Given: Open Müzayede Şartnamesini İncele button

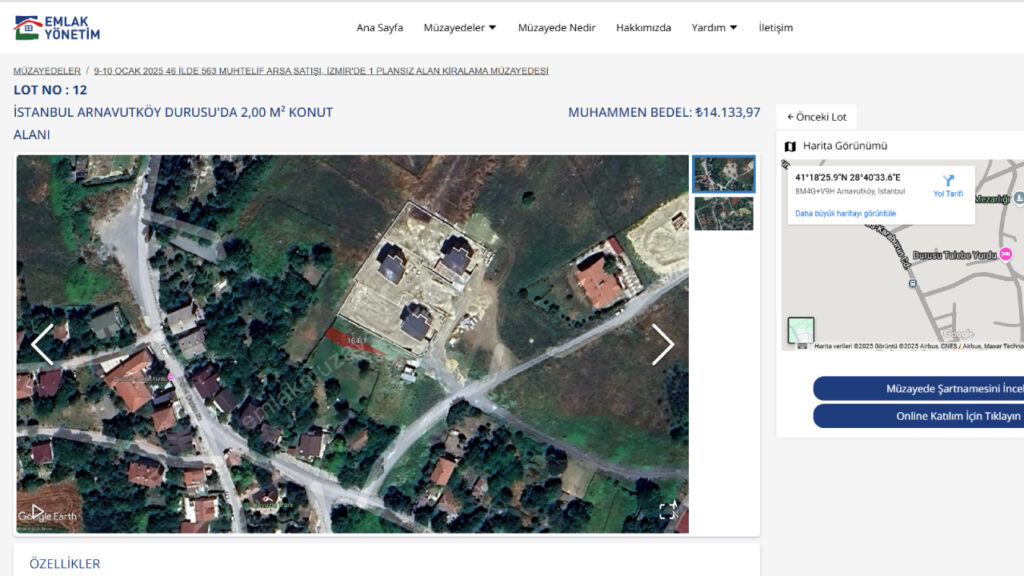Looking at the screenshot, I should tap(918, 389).
